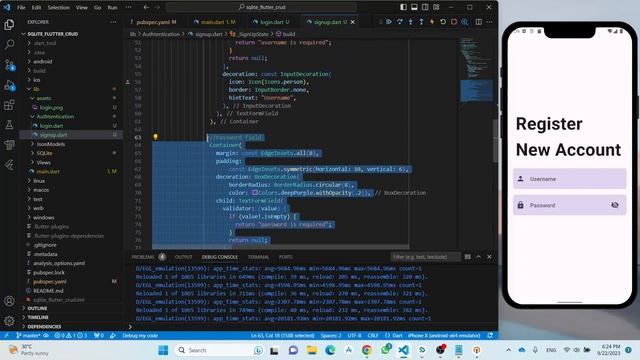Click the code minimap highlighted region
The width and height of the screenshot is (640, 360).
[x=476, y=91]
